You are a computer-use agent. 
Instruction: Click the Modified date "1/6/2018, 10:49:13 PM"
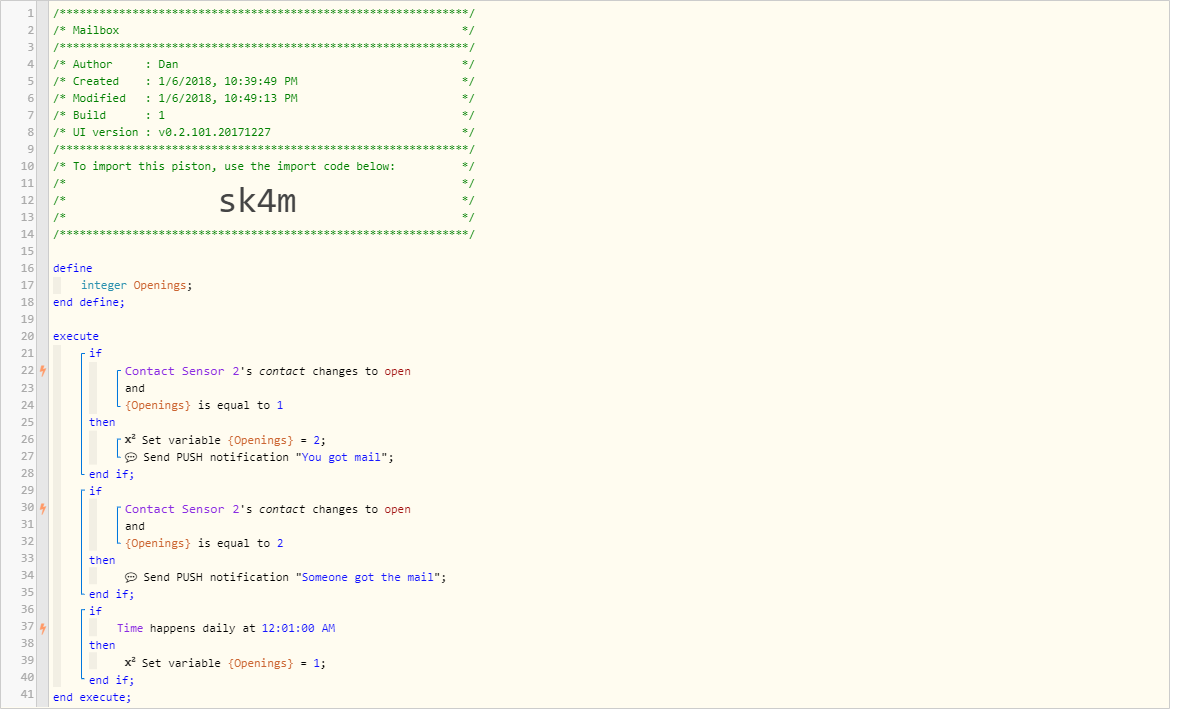pyautogui.click(x=228, y=98)
